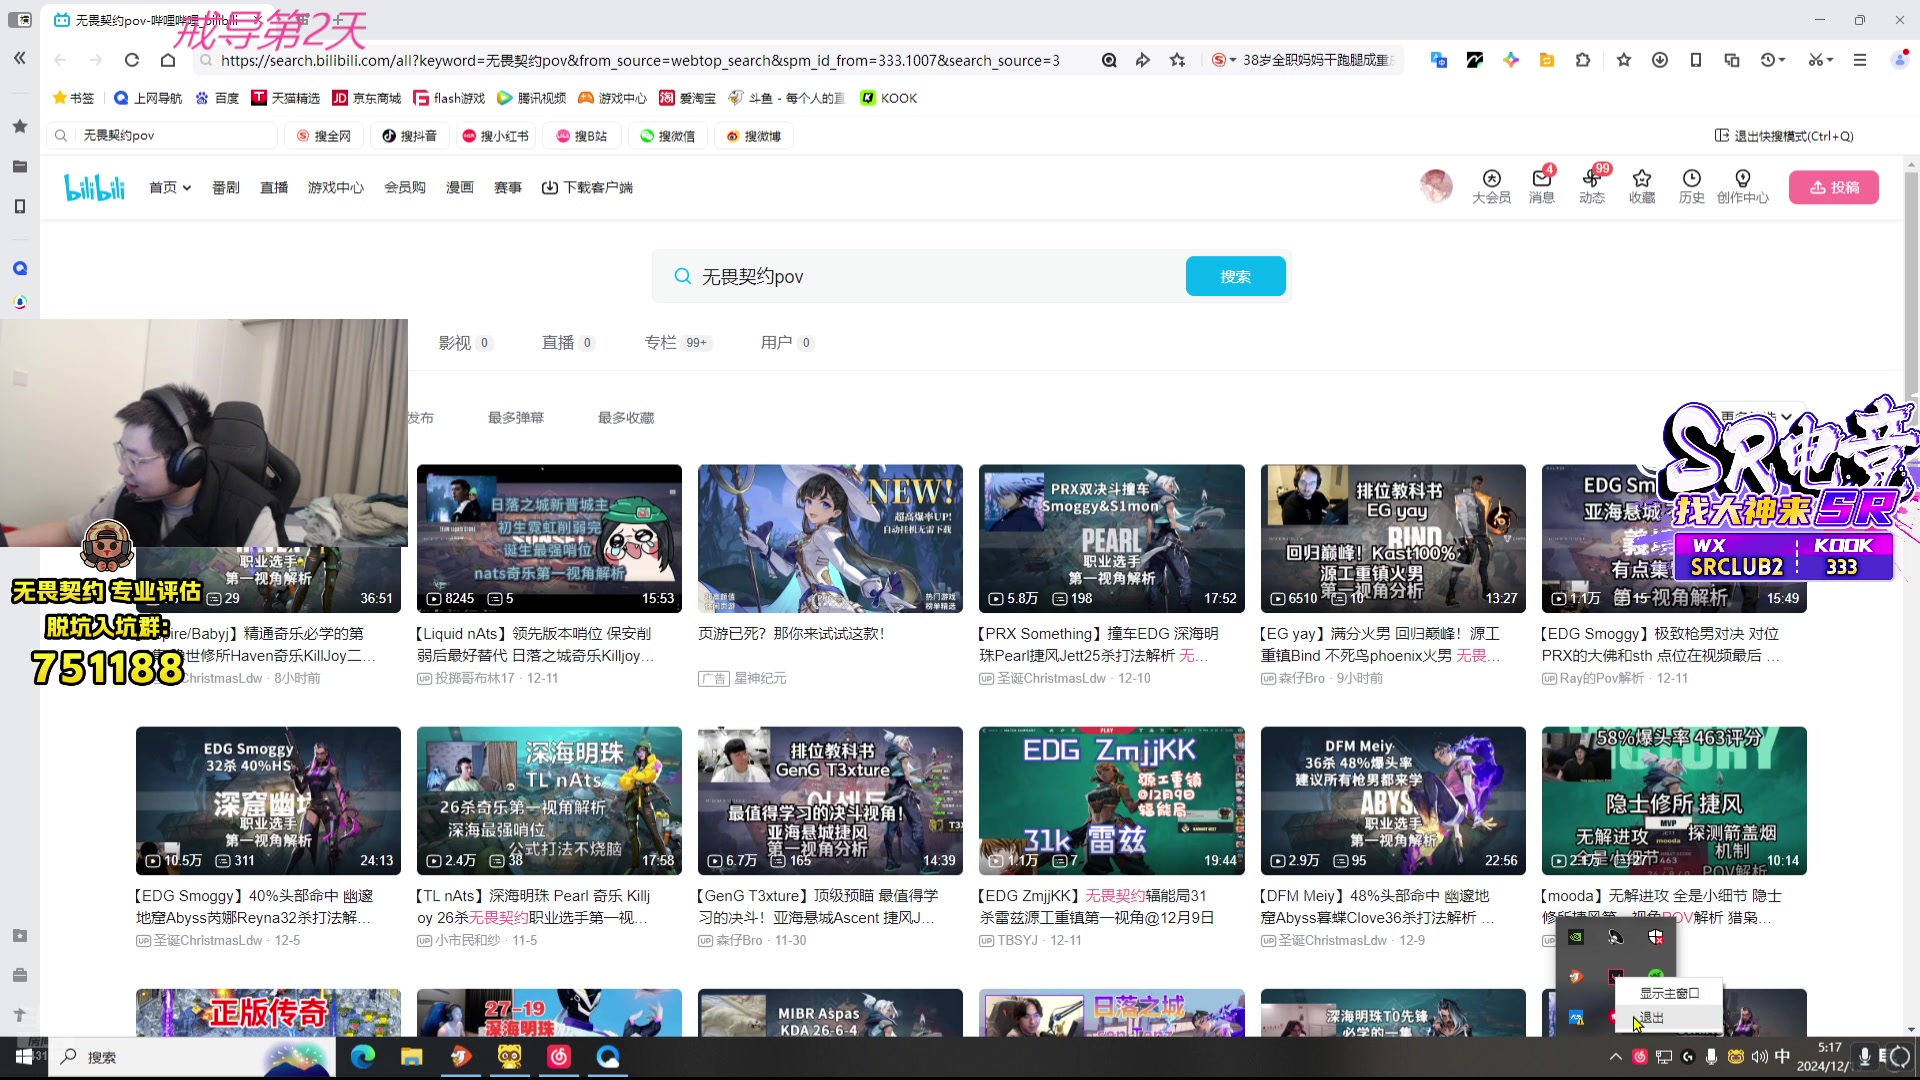This screenshot has height=1080, width=1920.
Task: Click the 搜小红书 quick search button
Action: (x=496, y=136)
